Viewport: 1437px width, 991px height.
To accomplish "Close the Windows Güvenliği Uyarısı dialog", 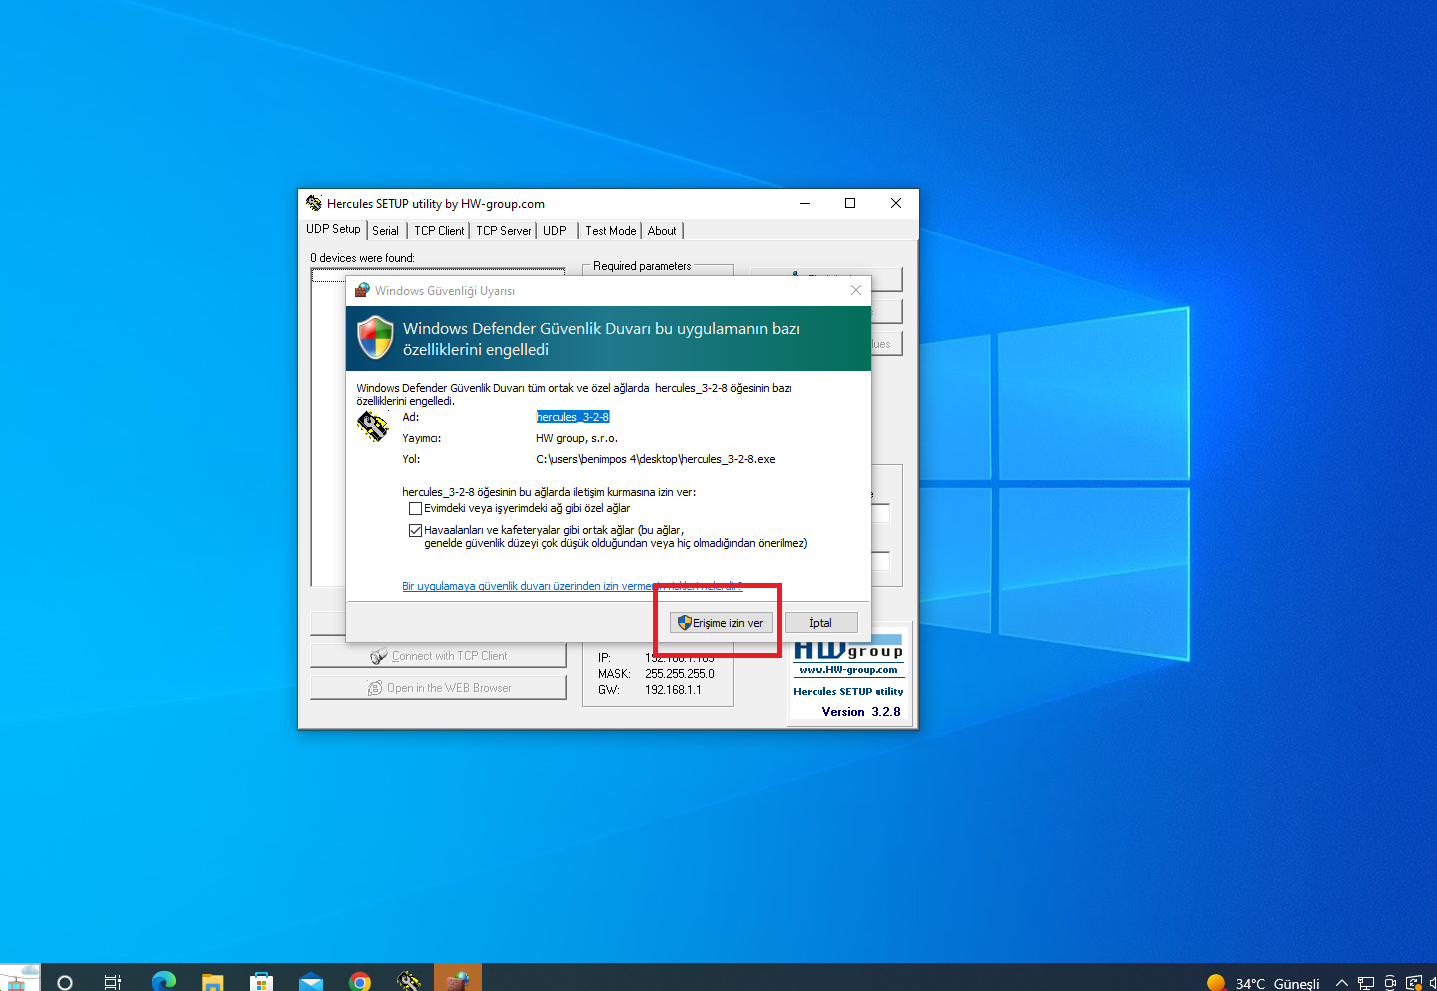I will [855, 290].
